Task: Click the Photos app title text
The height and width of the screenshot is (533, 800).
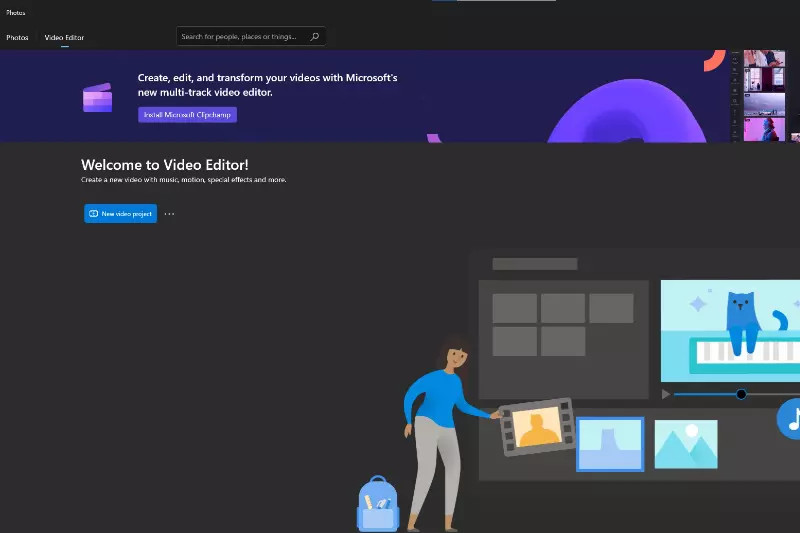Action: coord(16,12)
